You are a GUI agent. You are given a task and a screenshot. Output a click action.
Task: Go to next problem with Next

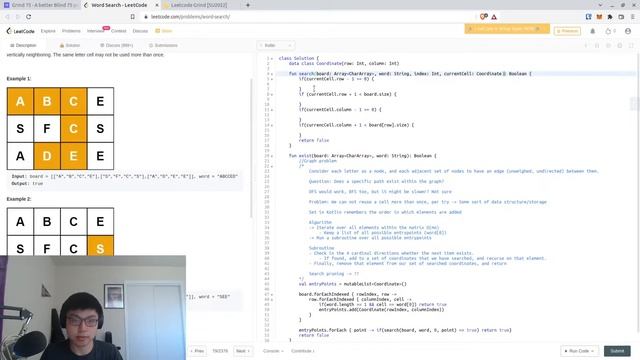(x=242, y=351)
